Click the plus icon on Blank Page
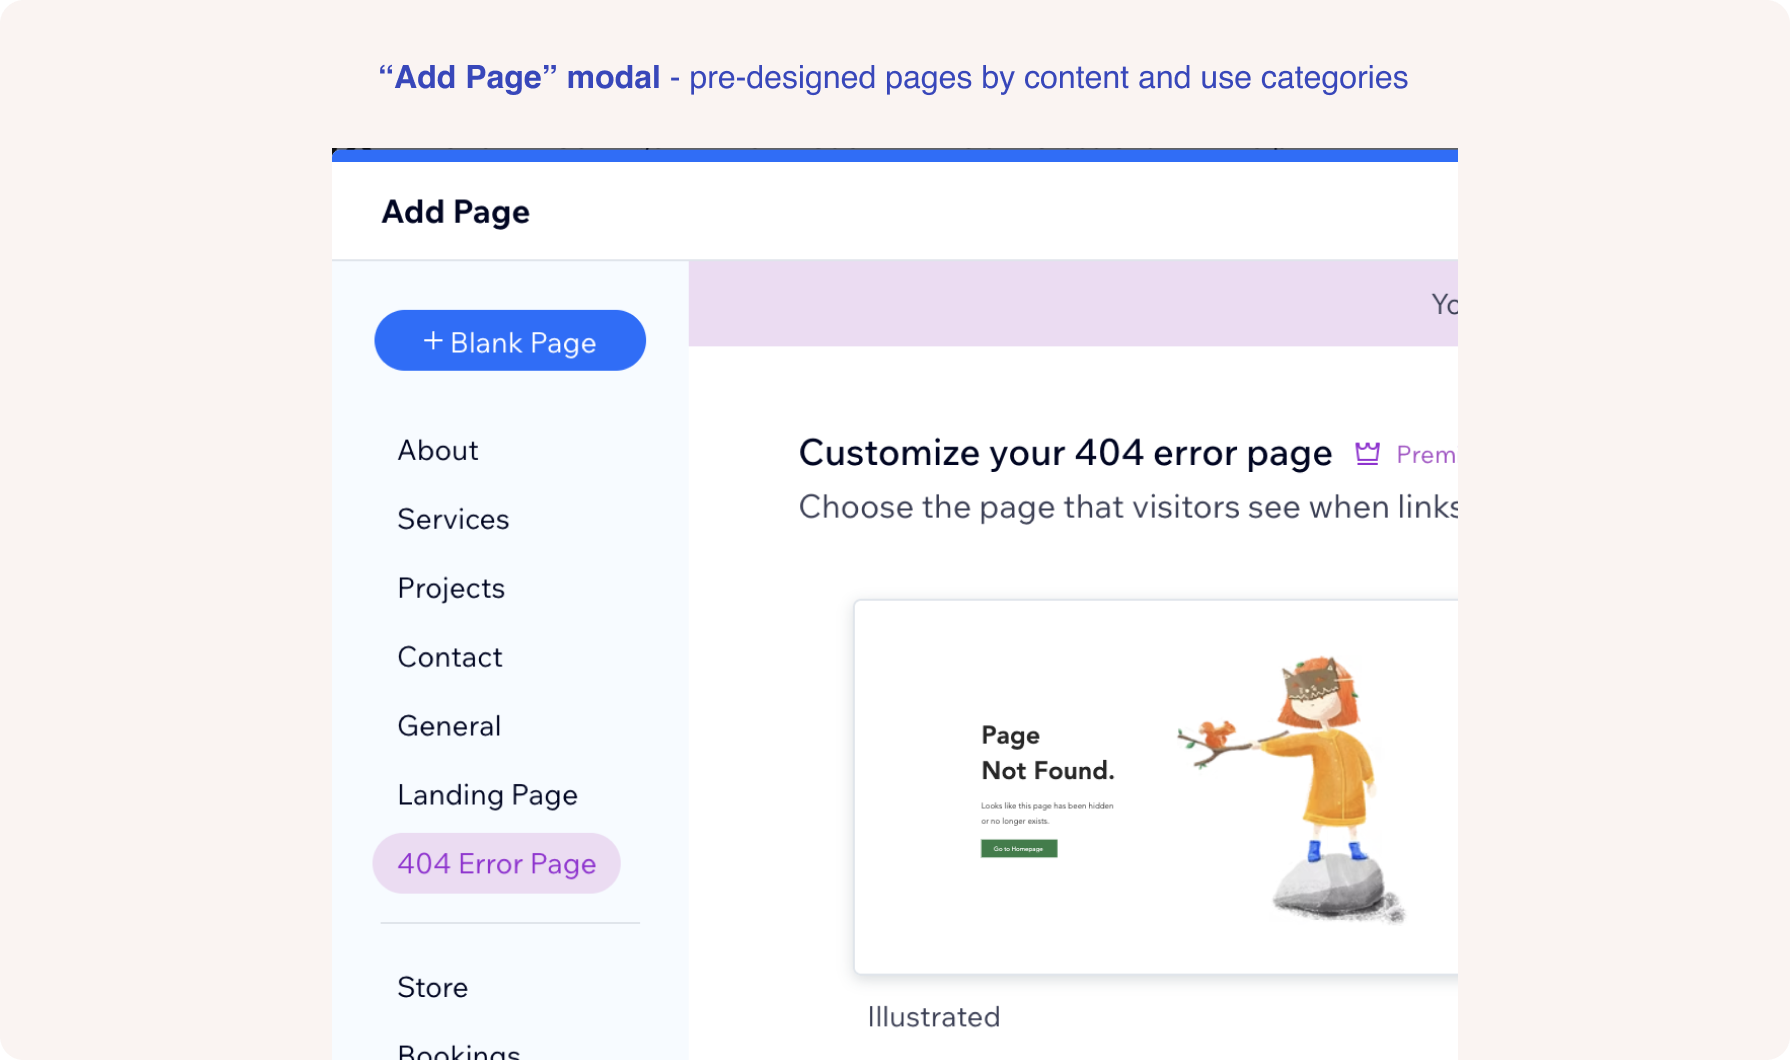 pyautogui.click(x=432, y=341)
